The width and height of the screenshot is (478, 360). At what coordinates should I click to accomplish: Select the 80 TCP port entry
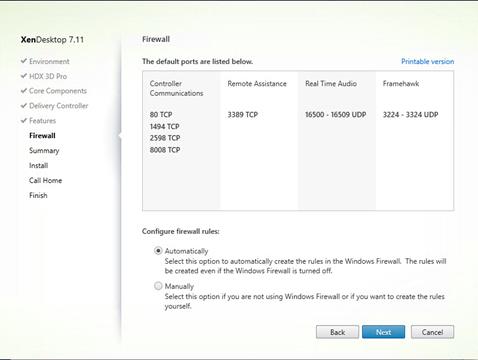click(x=161, y=115)
